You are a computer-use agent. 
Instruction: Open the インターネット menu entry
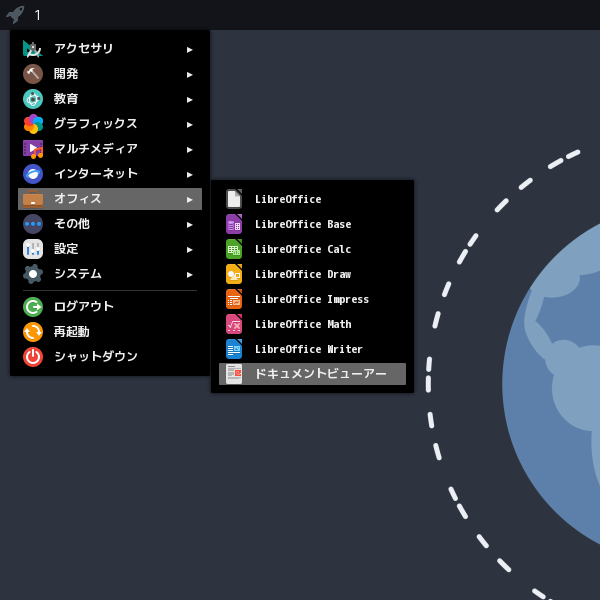pos(110,174)
